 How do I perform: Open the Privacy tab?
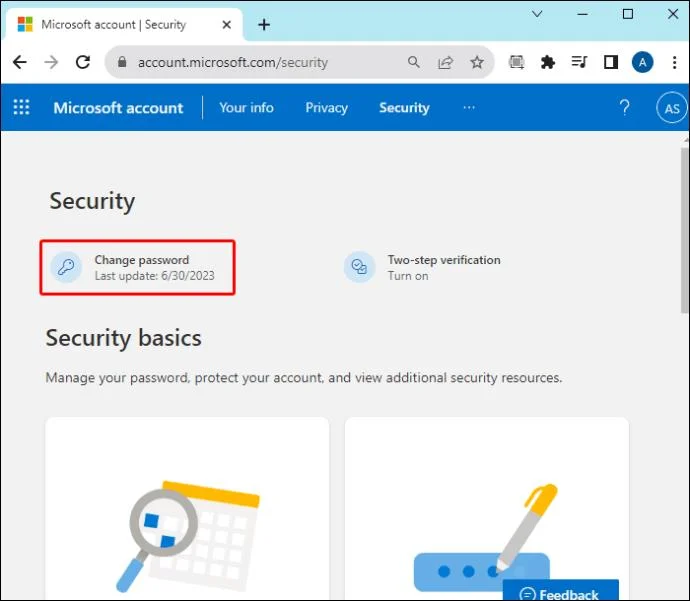click(x=327, y=108)
